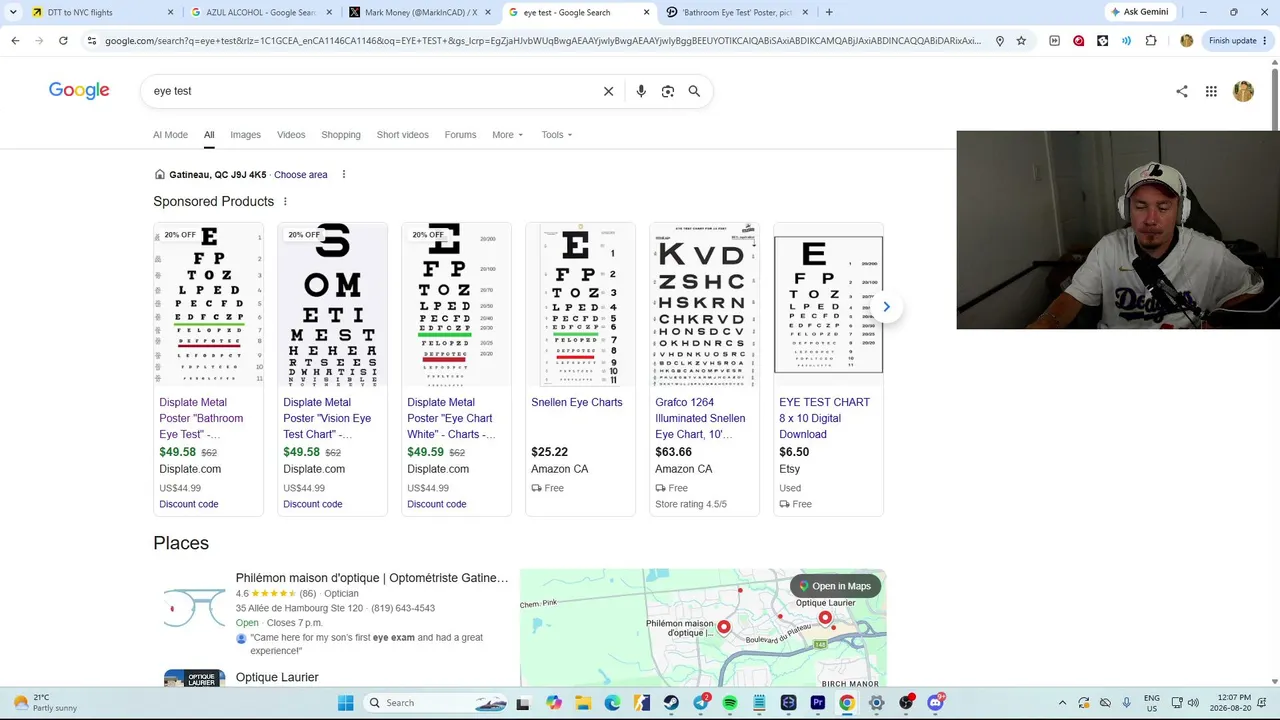Click the Google logo
The height and width of the screenshot is (720, 1280).
pyautogui.click(x=79, y=91)
